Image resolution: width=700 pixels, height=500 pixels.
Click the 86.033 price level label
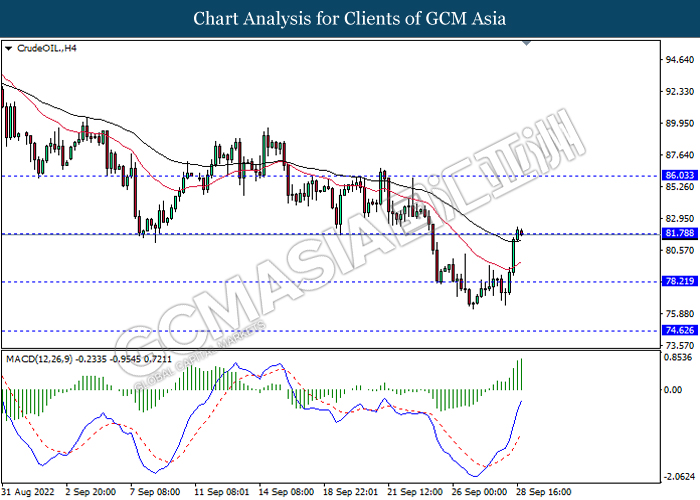[679, 175]
